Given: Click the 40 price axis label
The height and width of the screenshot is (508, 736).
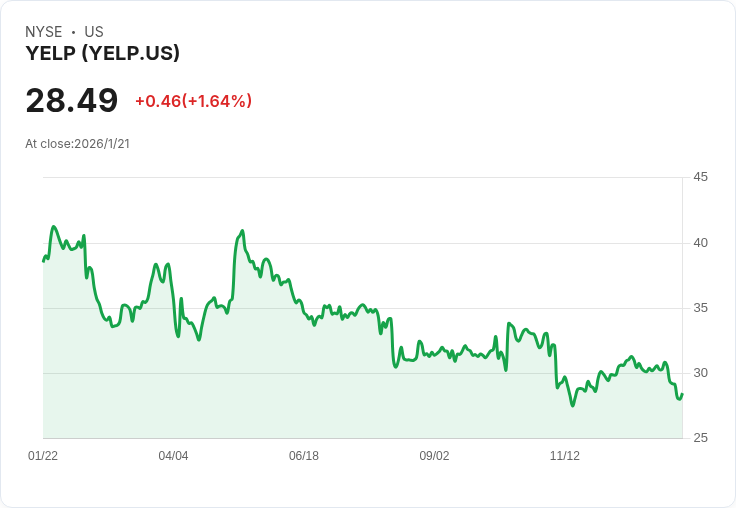Looking at the screenshot, I should point(700,243).
